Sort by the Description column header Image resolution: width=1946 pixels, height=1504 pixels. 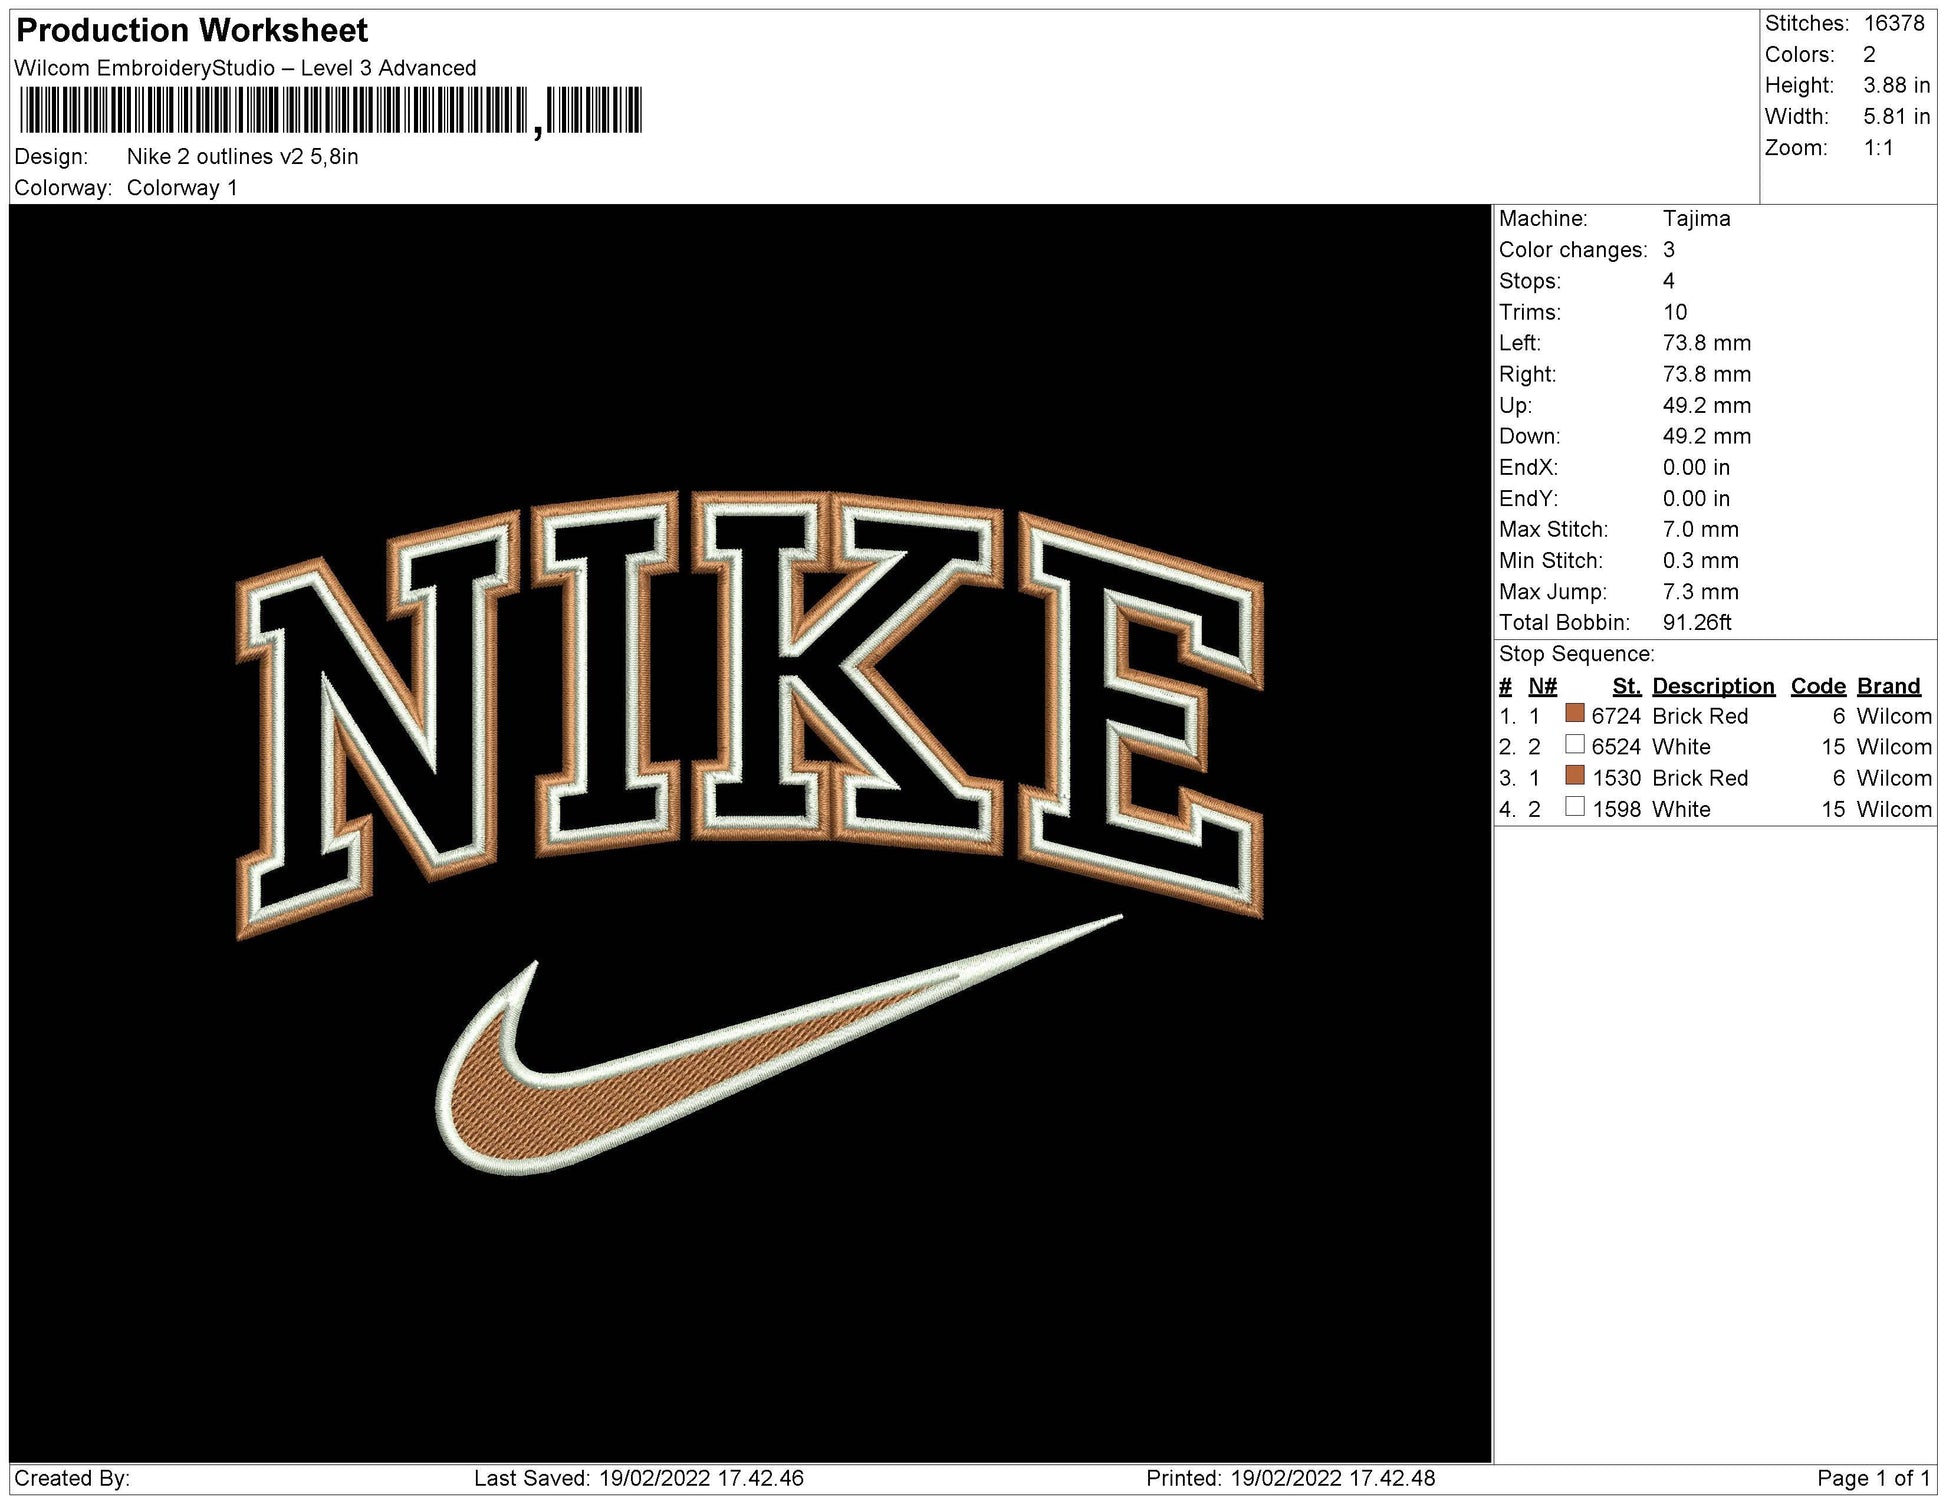tap(1713, 686)
